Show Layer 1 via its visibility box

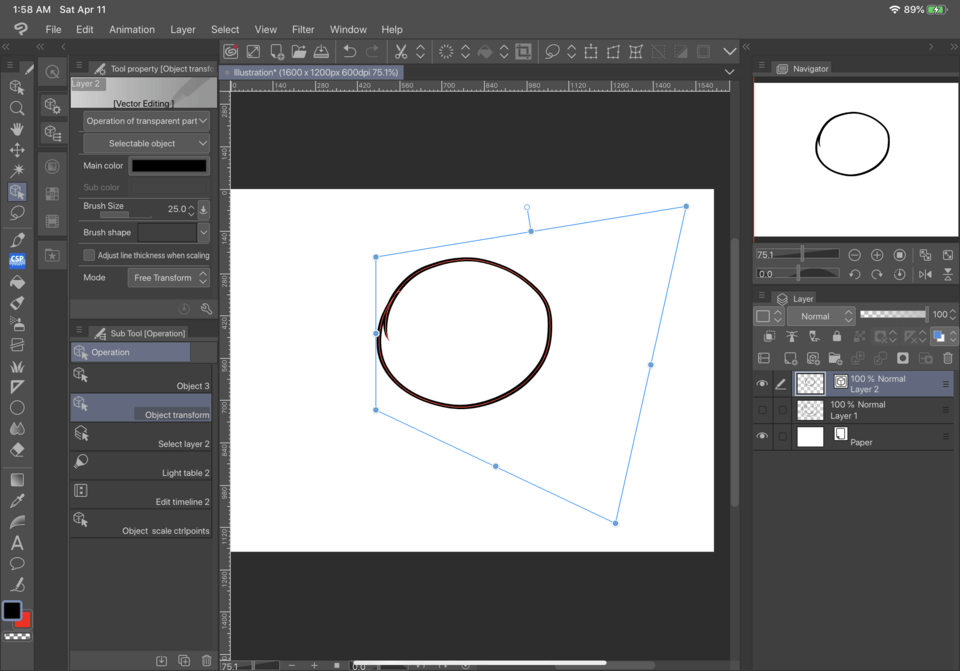click(x=762, y=410)
